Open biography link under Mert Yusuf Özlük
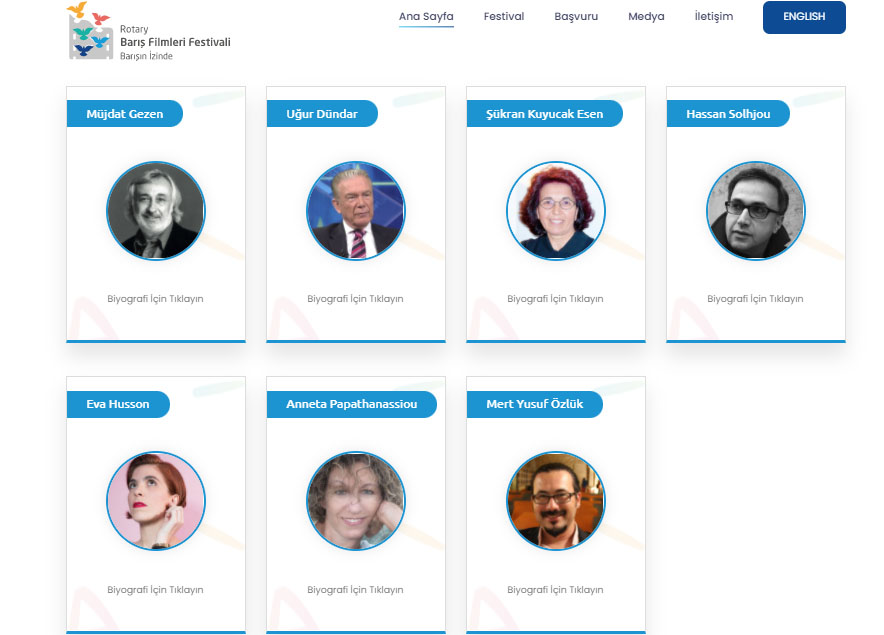 click(x=555, y=590)
